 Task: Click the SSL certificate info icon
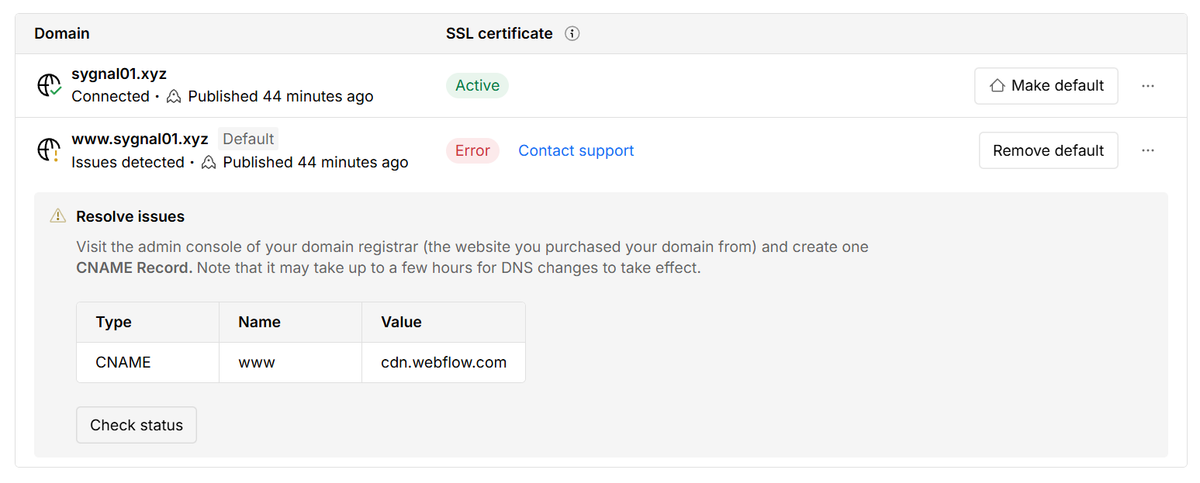pyautogui.click(x=572, y=34)
